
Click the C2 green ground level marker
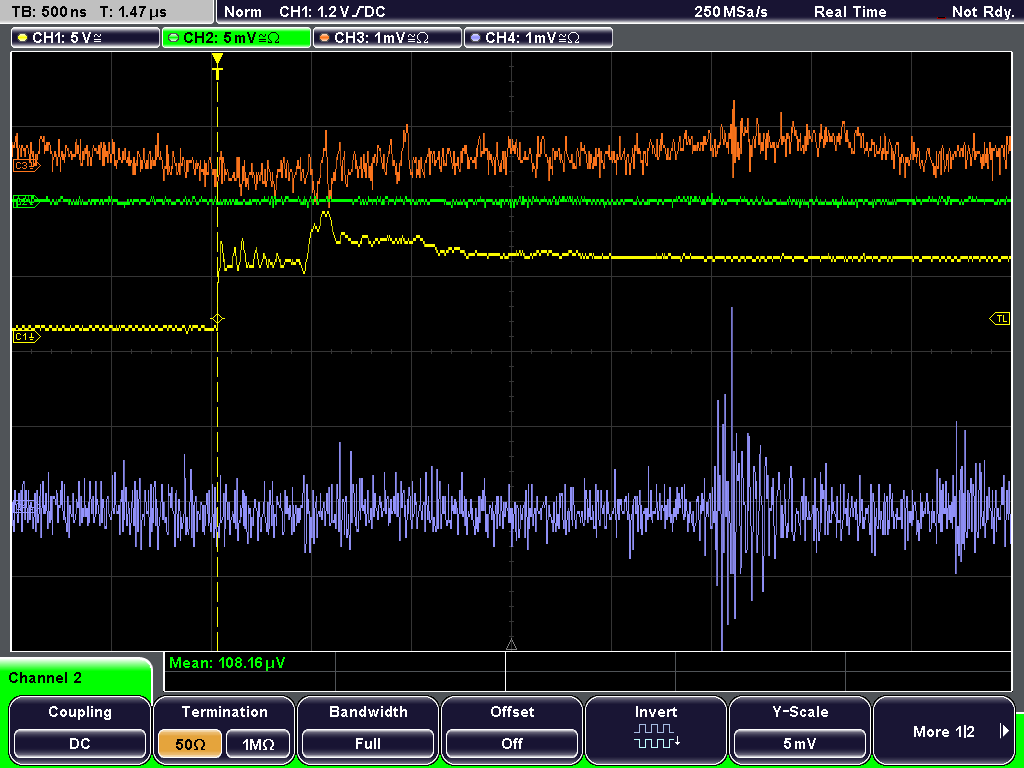coord(26,200)
